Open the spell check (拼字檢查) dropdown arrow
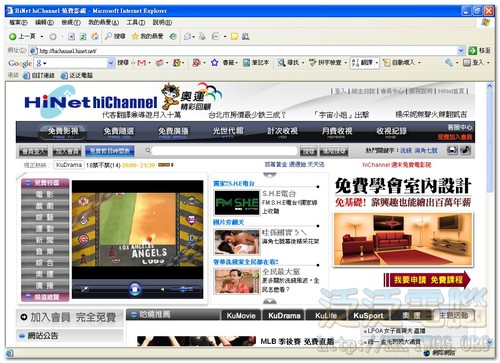Viewport: 500px width, 363px height. tap(345, 63)
